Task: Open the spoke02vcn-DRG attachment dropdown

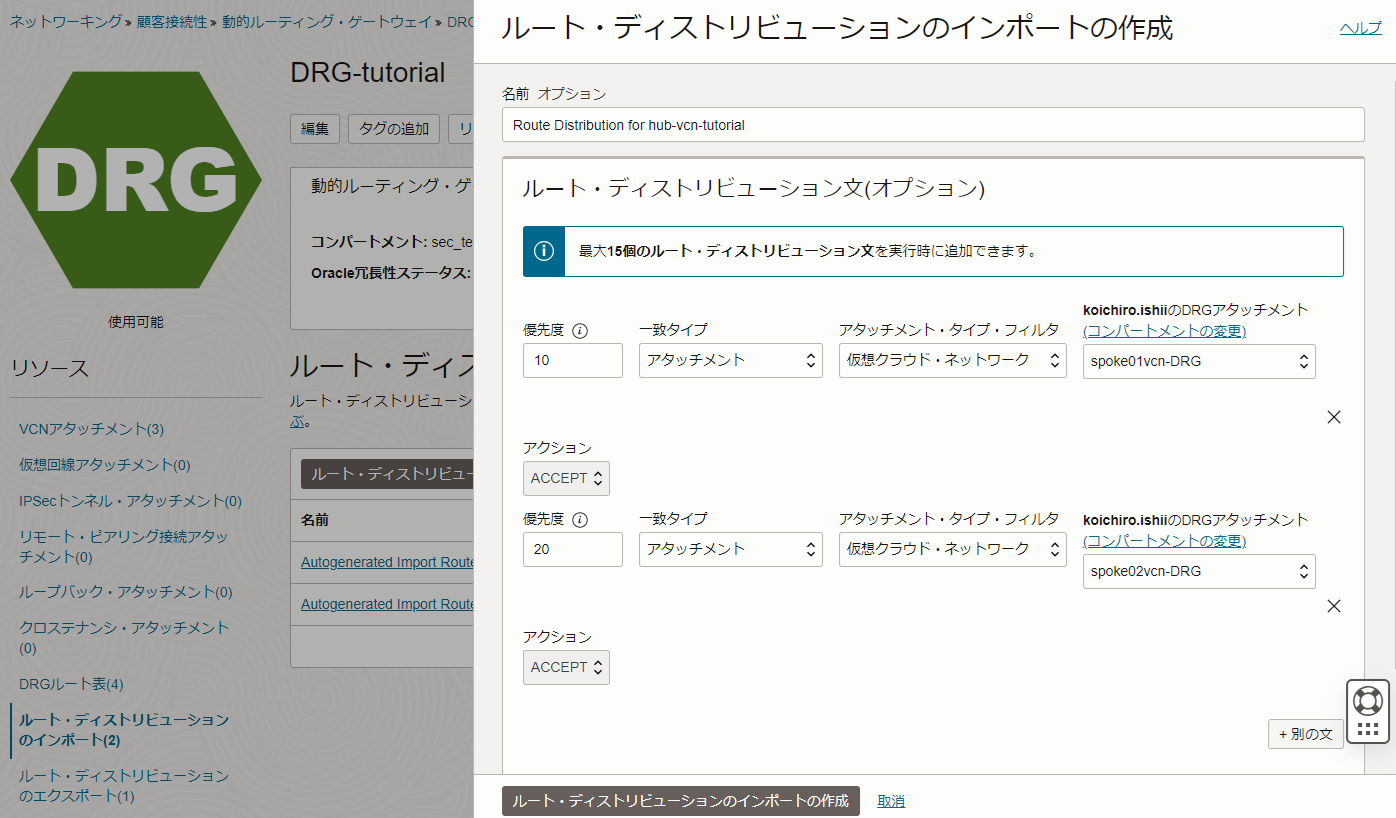Action: (x=1198, y=571)
